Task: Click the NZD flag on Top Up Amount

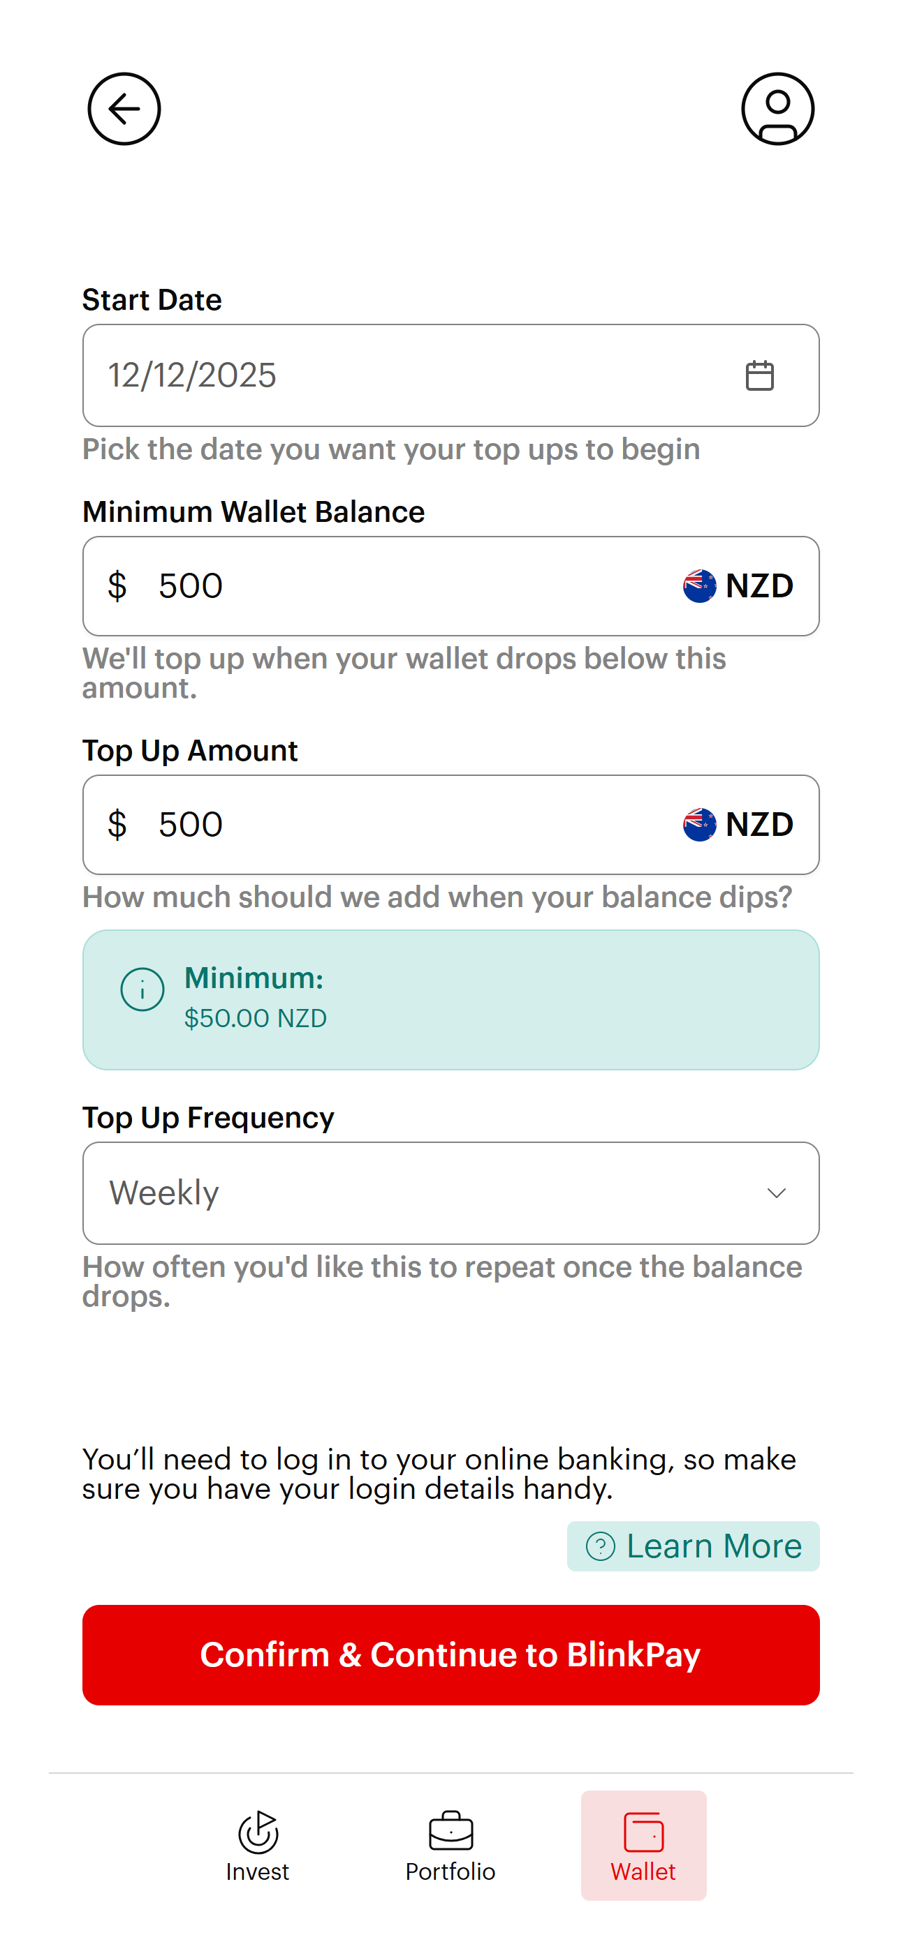Action: pyautogui.click(x=698, y=824)
